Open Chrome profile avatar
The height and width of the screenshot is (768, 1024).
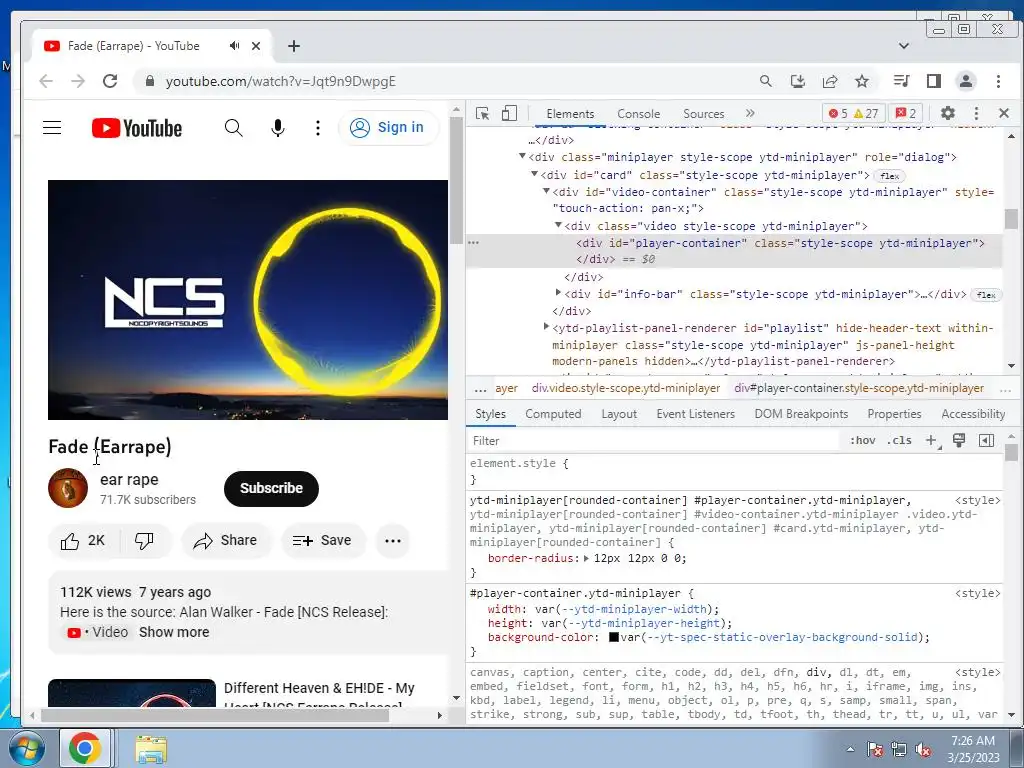966,81
